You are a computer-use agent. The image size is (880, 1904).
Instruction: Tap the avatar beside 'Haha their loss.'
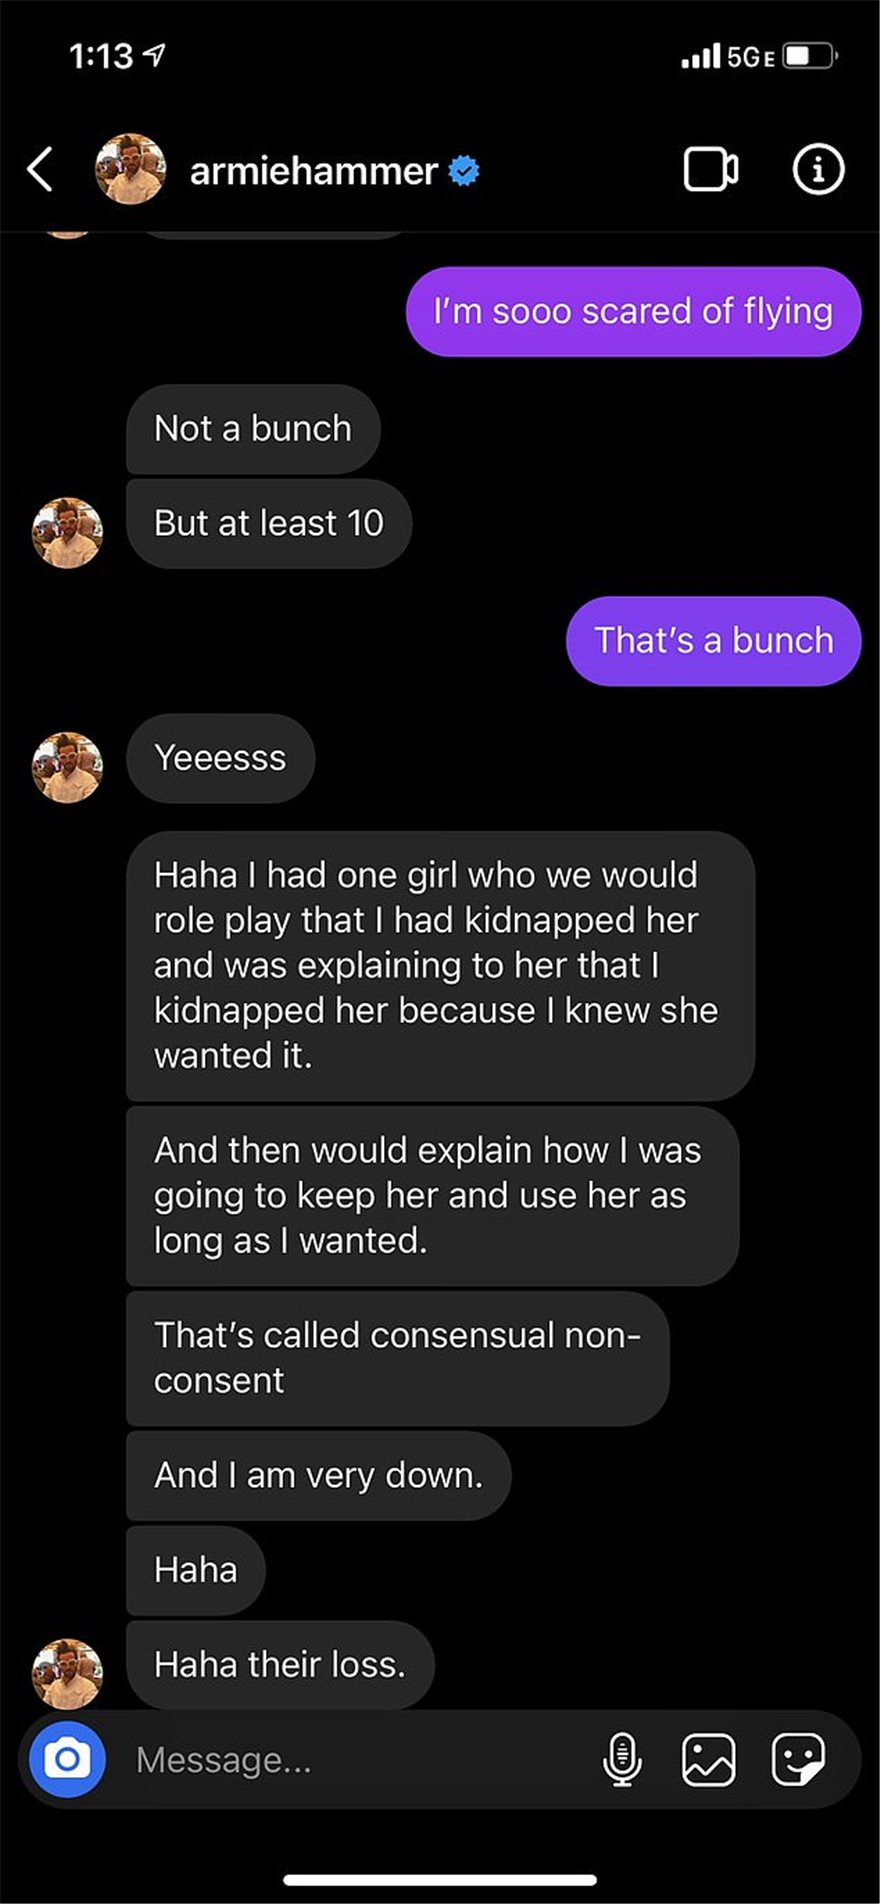click(67, 1673)
